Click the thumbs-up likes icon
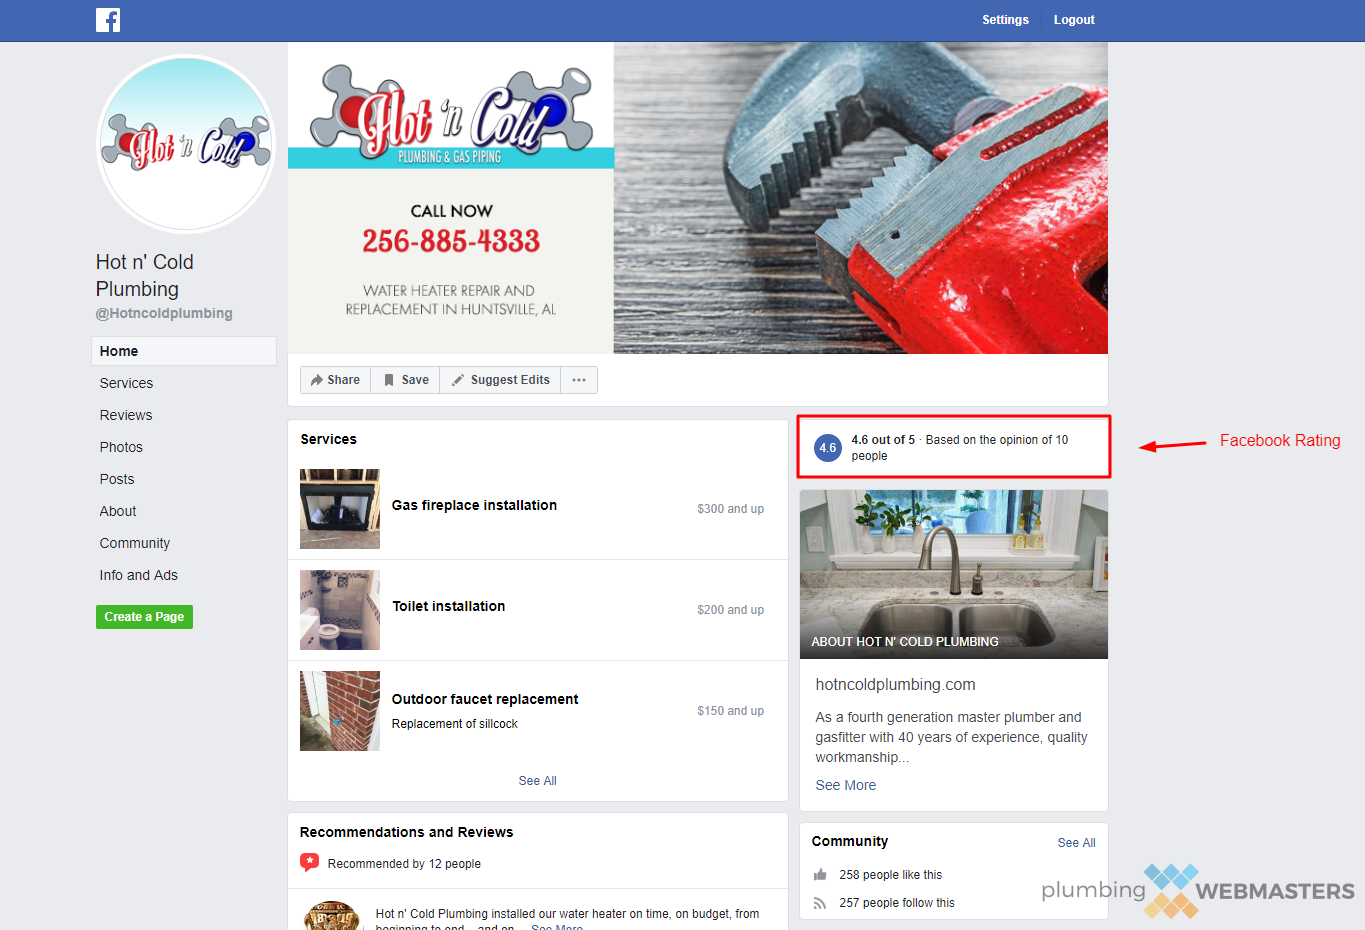Viewport: 1365px width, 930px height. pyautogui.click(x=820, y=875)
